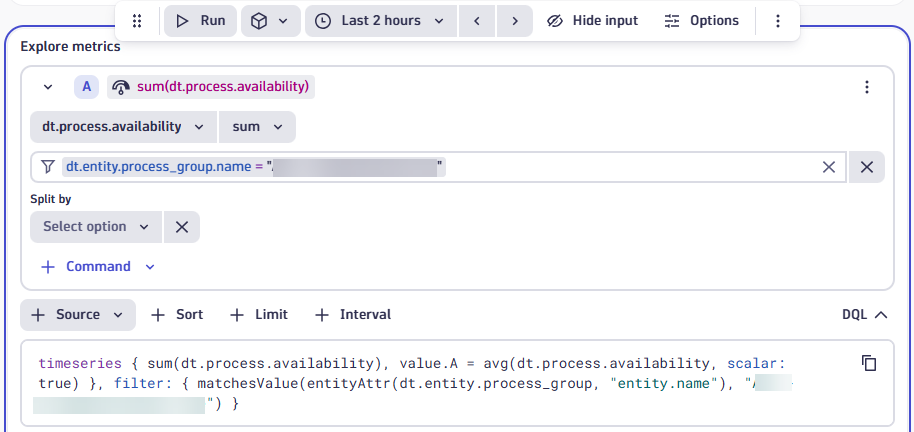Open the Last 2 hours timeframe picker
914x432 pixels.
(380, 21)
